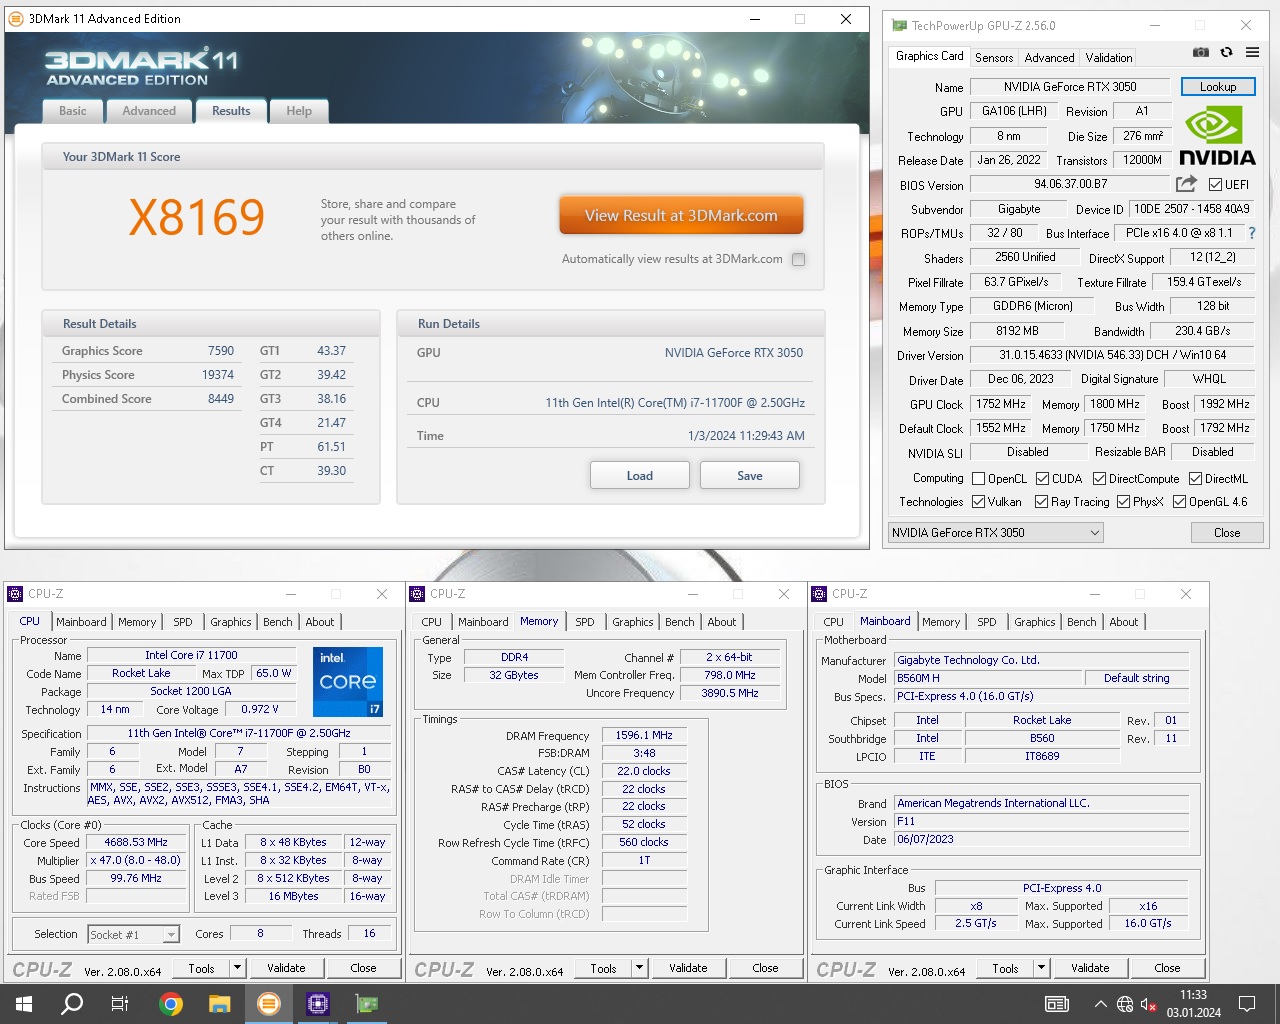Image resolution: width=1280 pixels, height=1024 pixels.
Task: Click View Result at 3DMark.com button
Action: (x=681, y=216)
